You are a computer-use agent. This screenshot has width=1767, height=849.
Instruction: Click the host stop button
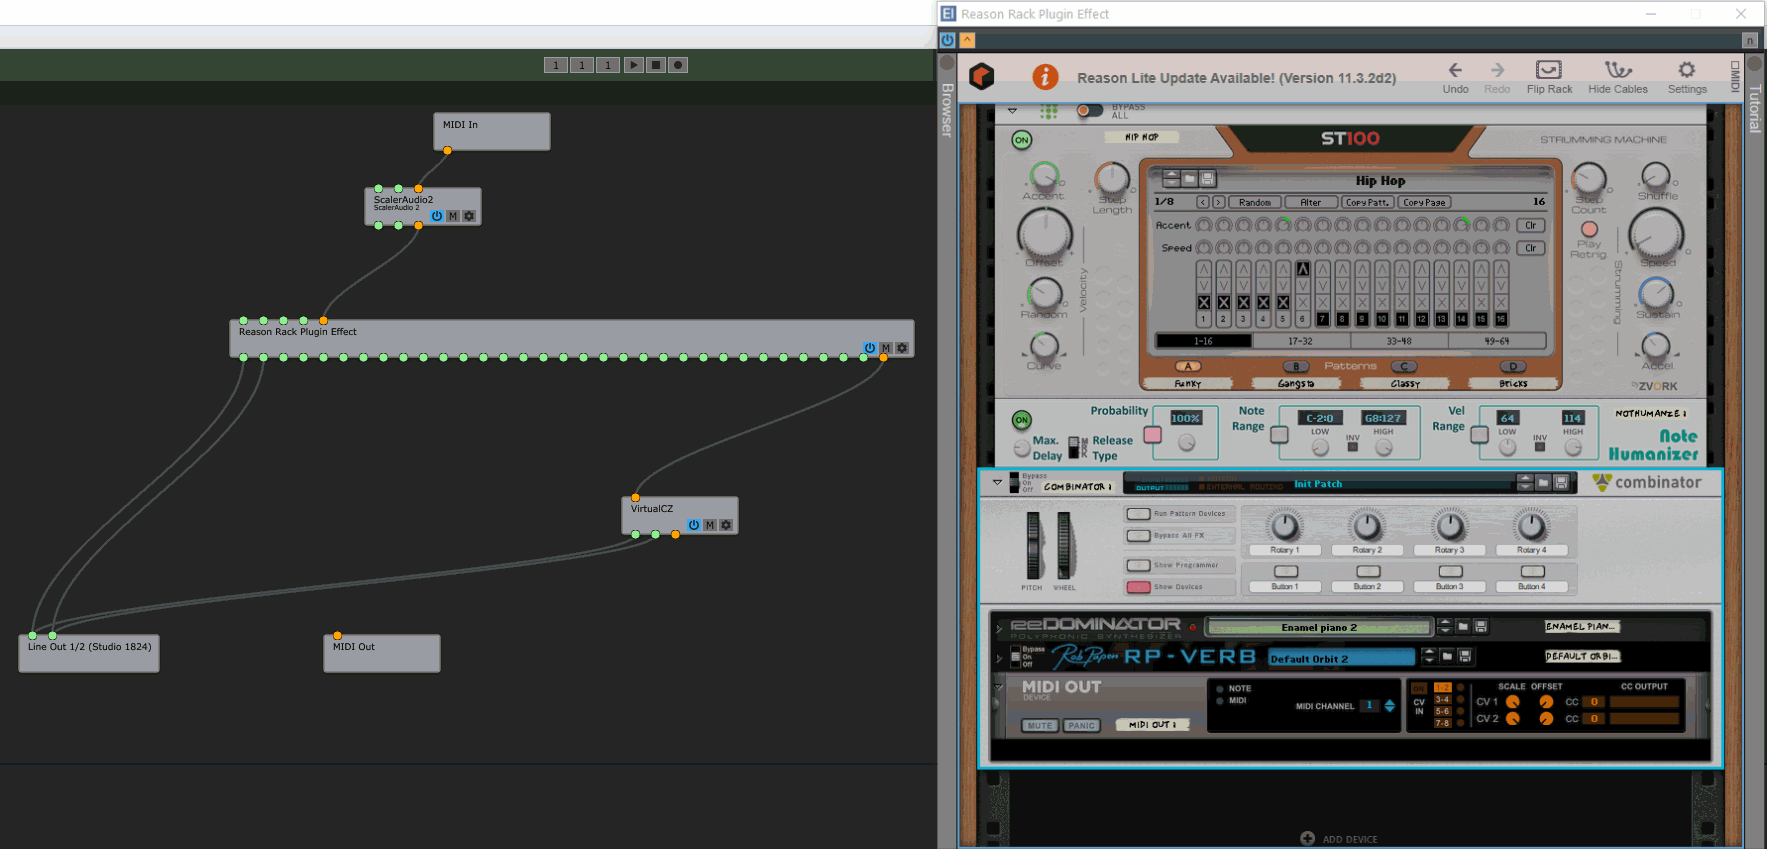(656, 65)
